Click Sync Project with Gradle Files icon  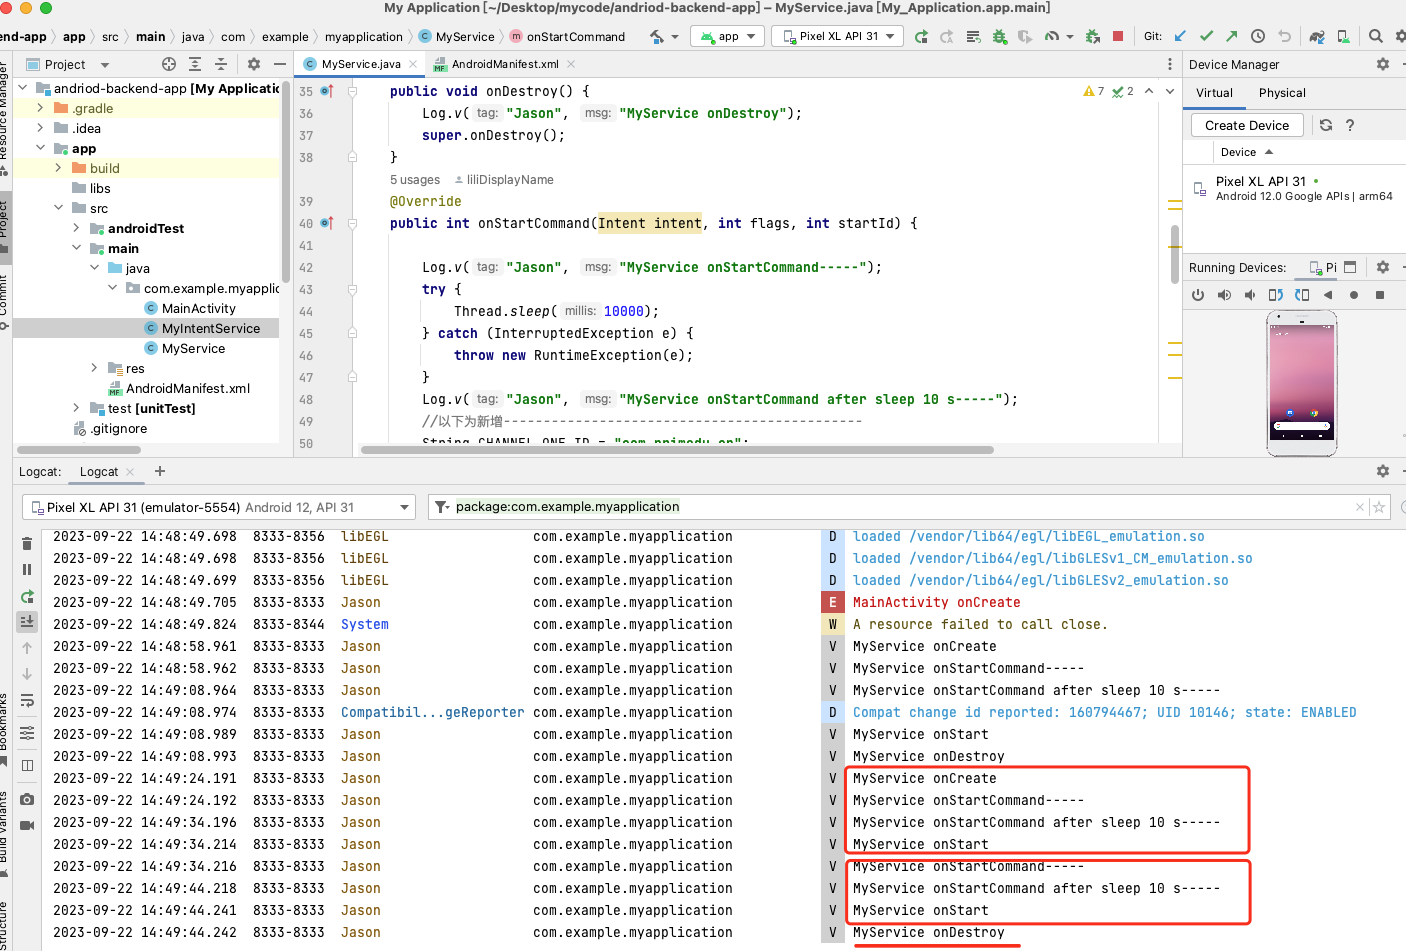pyautogui.click(x=1317, y=37)
